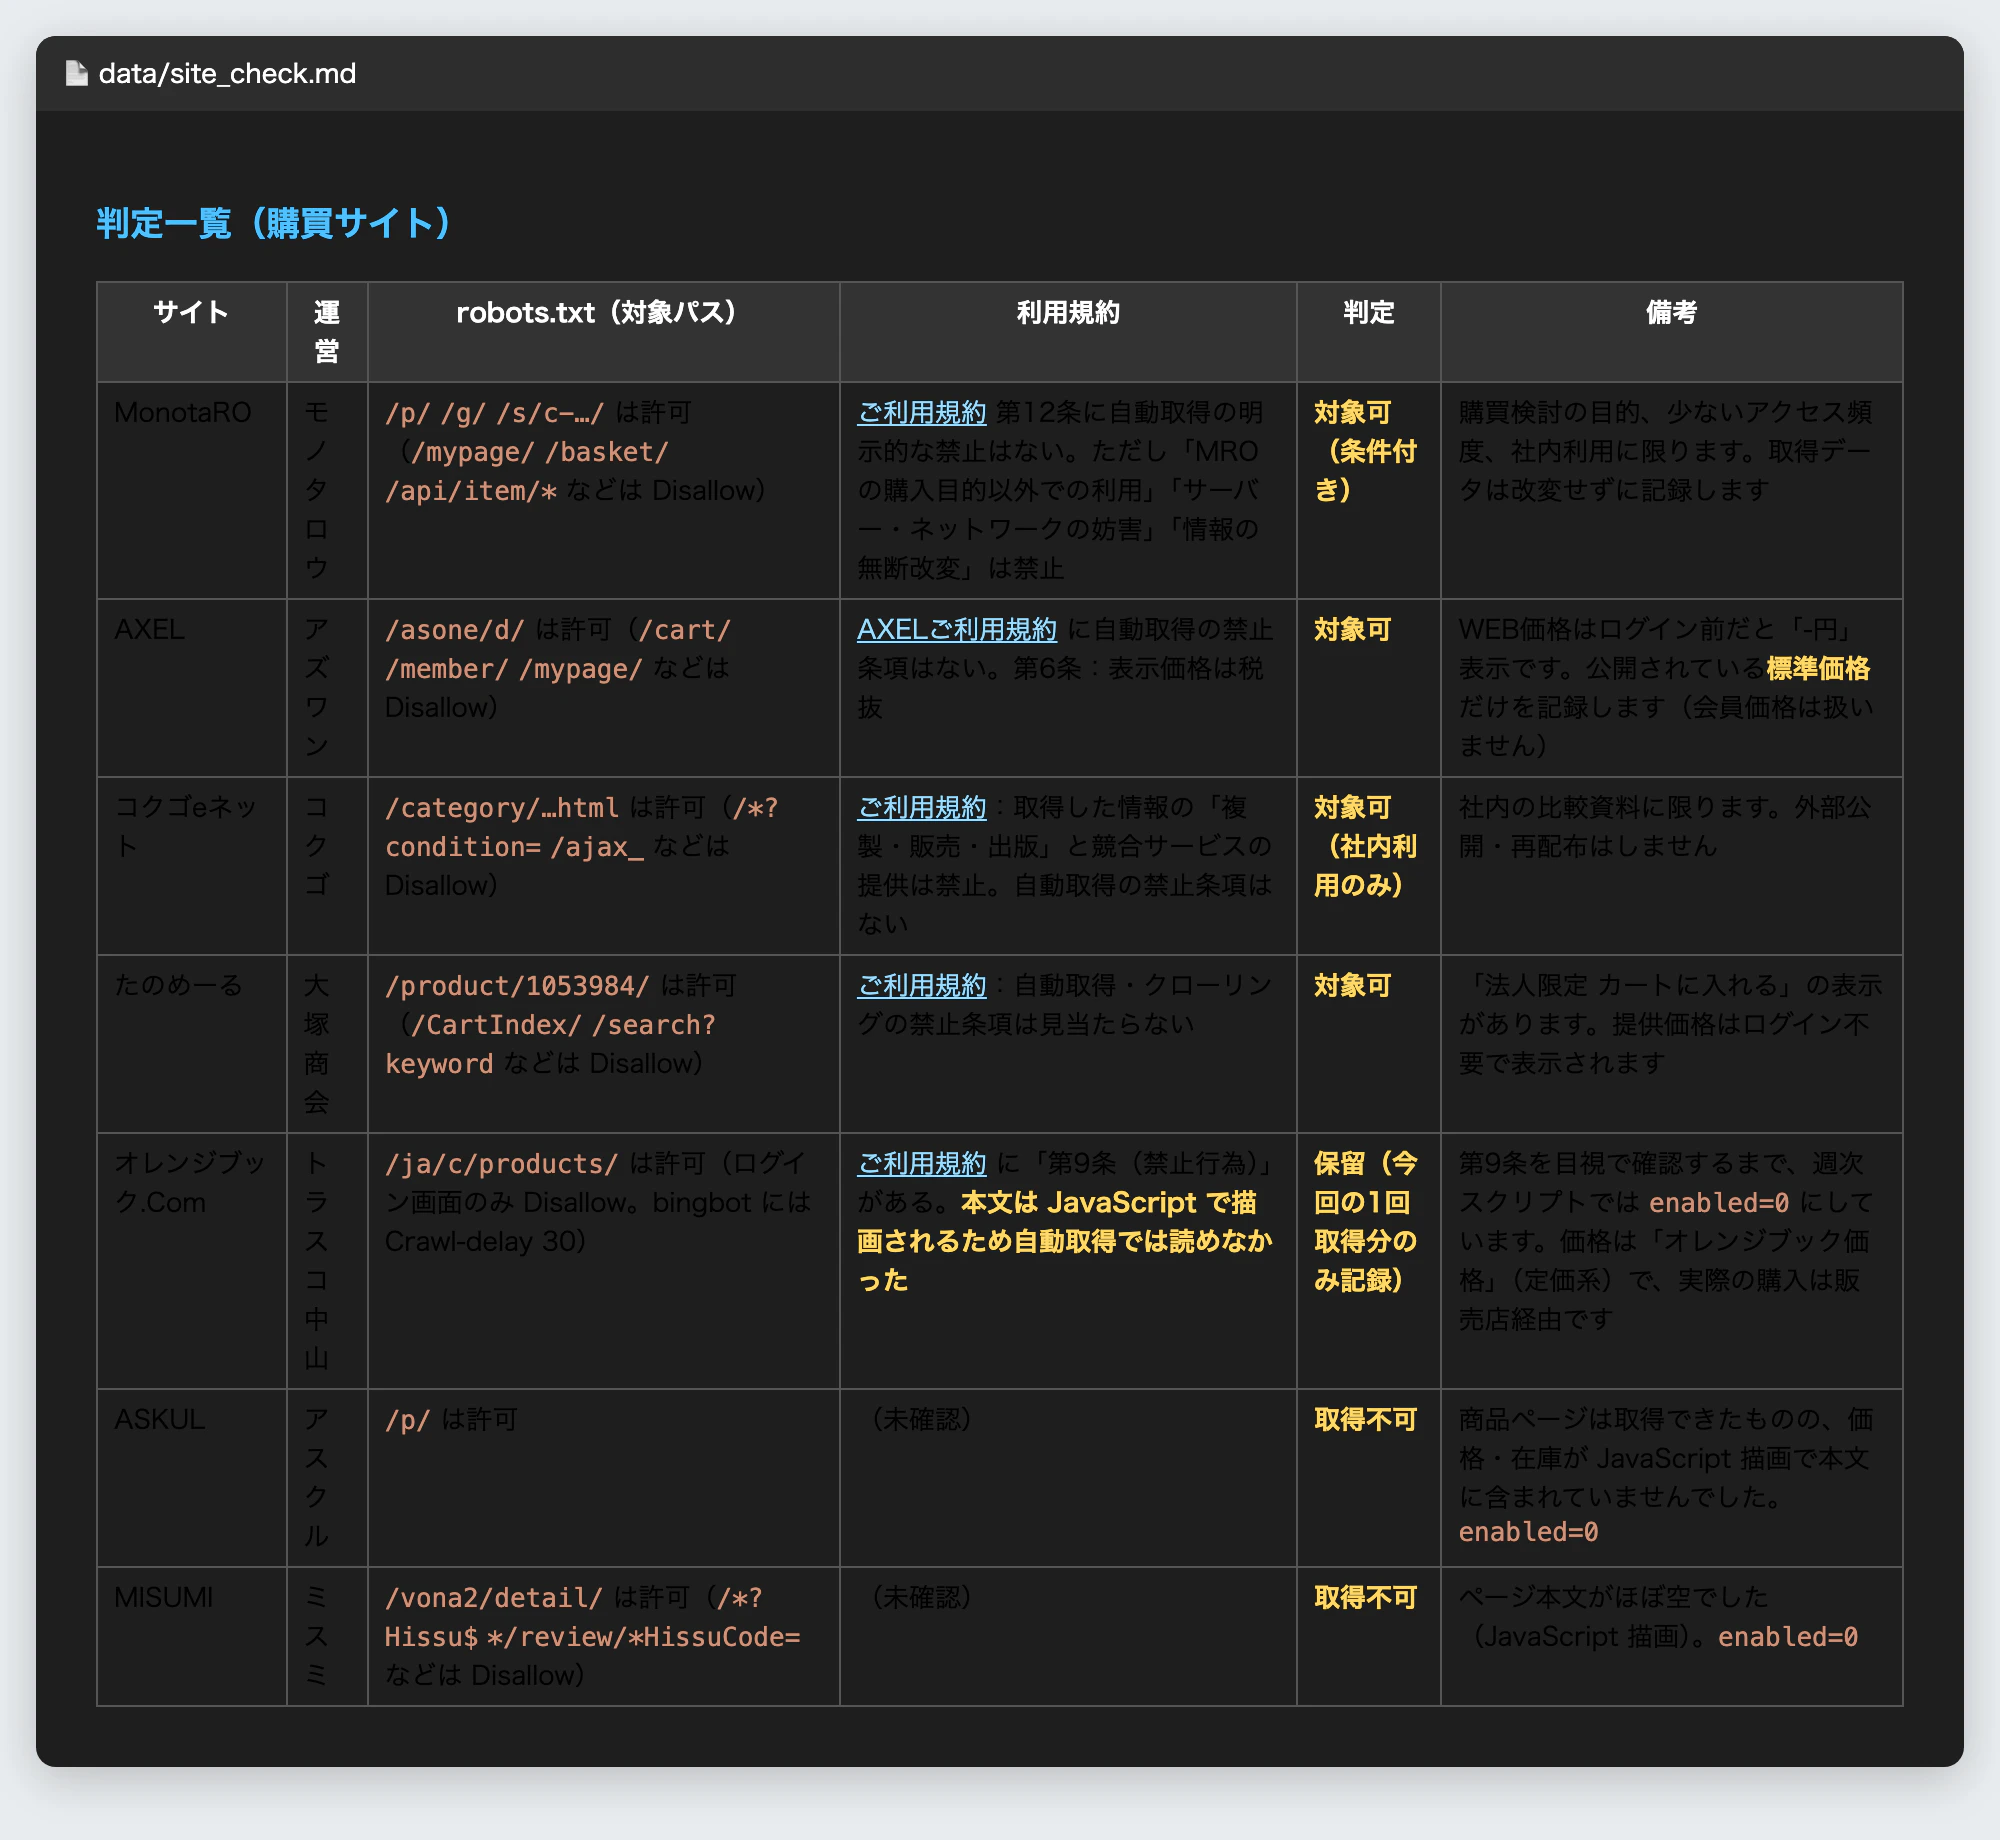Image resolution: width=2000 pixels, height=1840 pixels.
Task: Click the /category/…html path code
Action: 502,808
